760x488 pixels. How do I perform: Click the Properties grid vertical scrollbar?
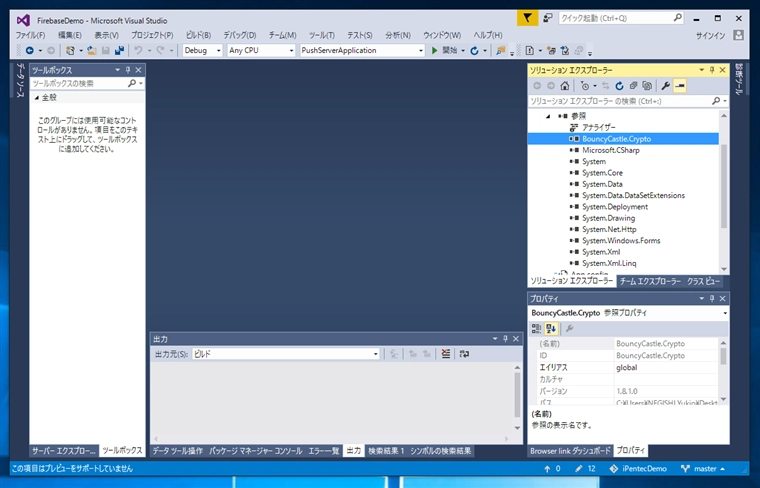724,371
